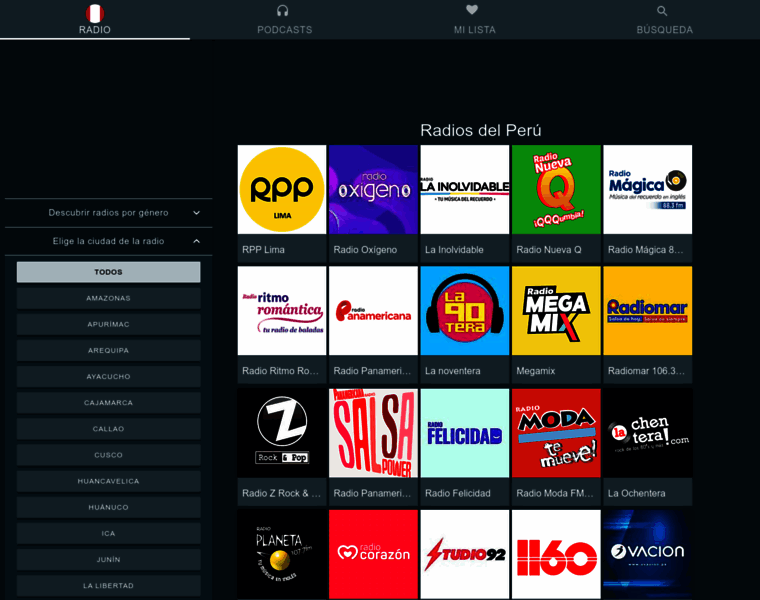Open La Ochentera station logo
The height and width of the screenshot is (600, 760).
coord(648,433)
